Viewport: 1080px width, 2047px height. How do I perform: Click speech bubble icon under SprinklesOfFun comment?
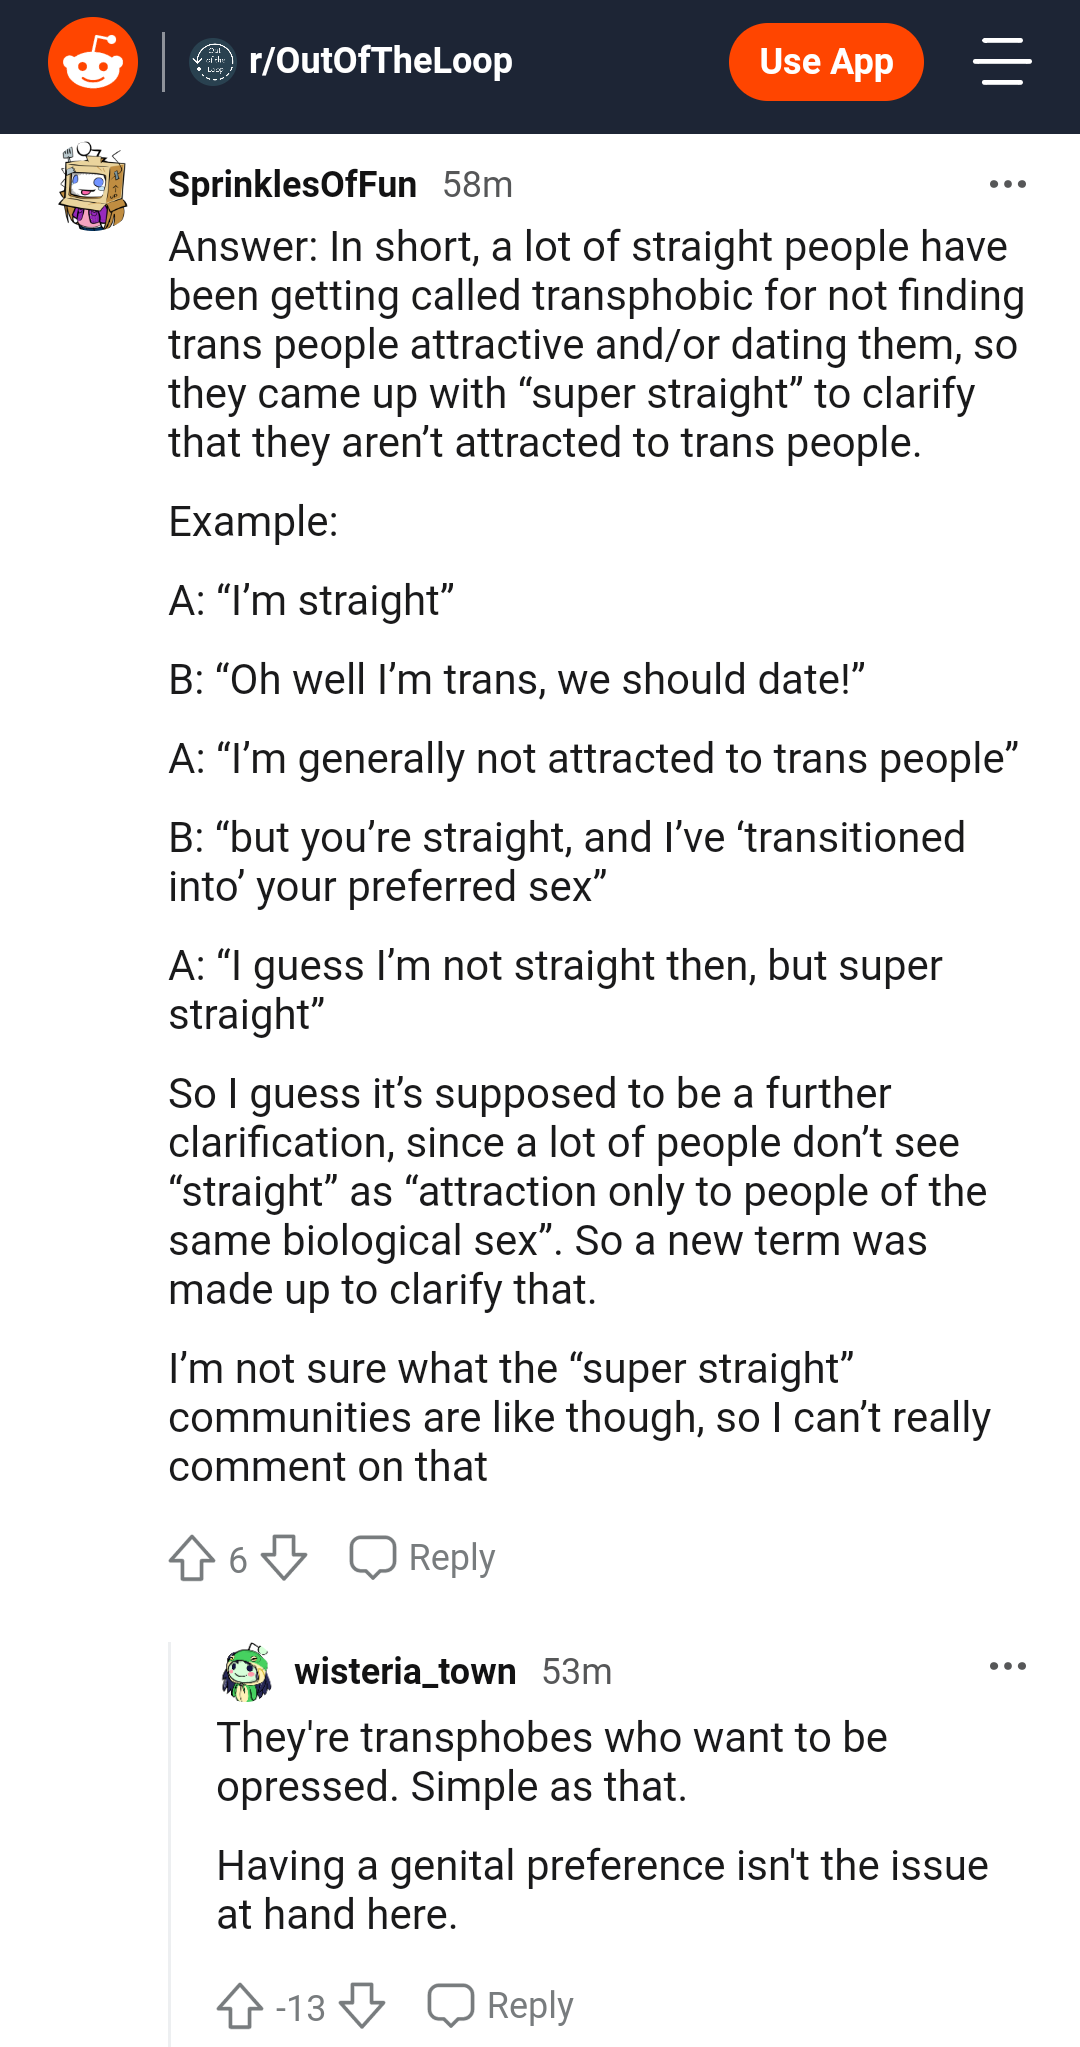point(372,1558)
